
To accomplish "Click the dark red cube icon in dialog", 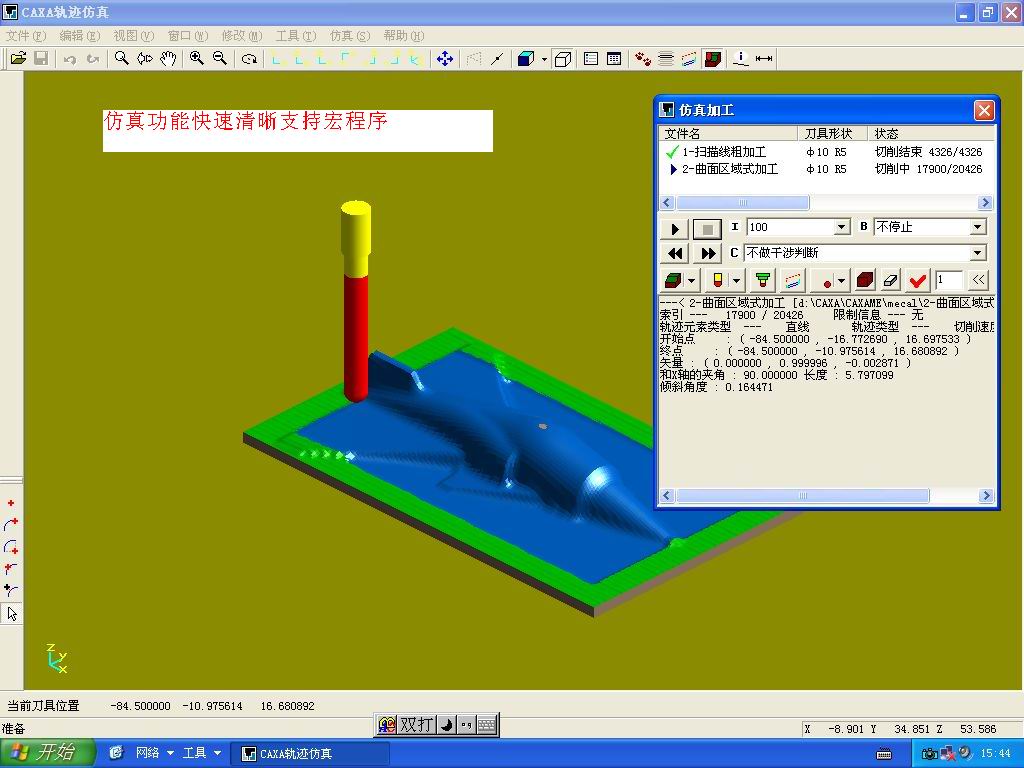I will [865, 281].
